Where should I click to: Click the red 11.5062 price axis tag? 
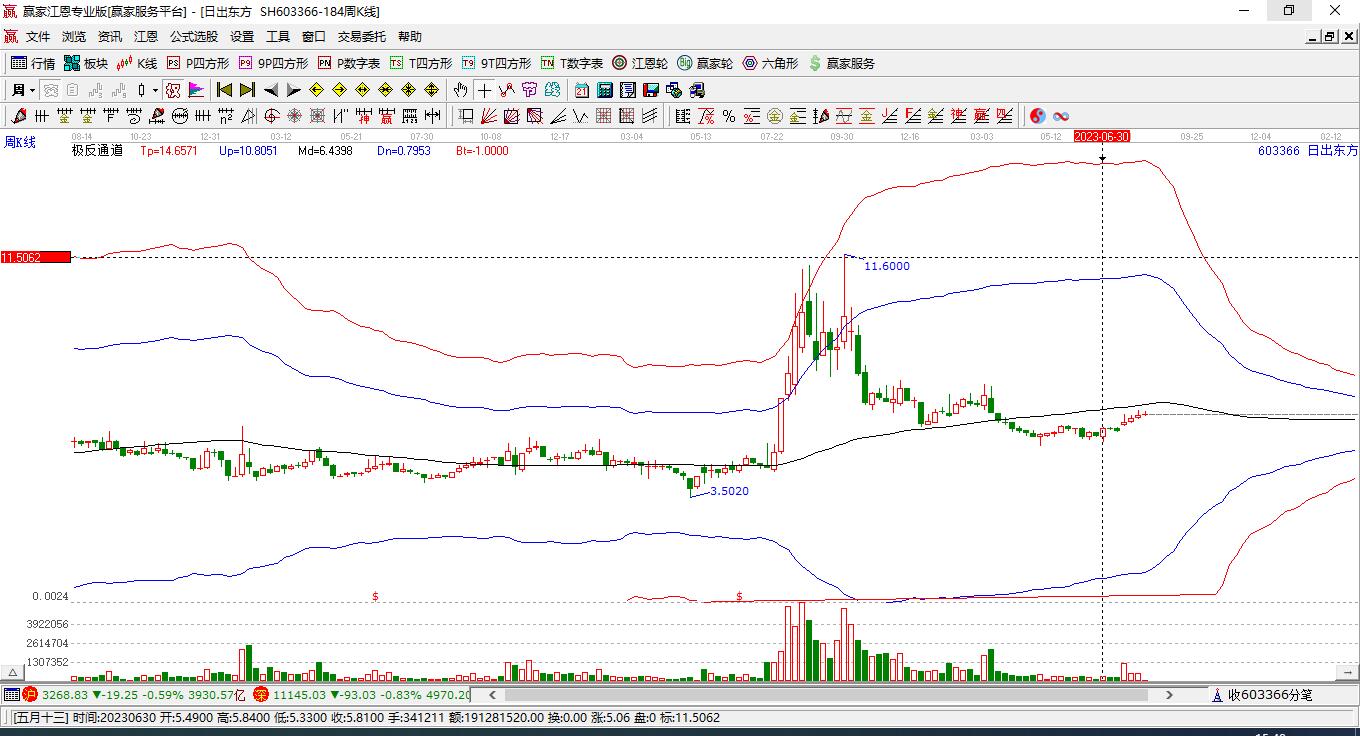tap(36, 257)
